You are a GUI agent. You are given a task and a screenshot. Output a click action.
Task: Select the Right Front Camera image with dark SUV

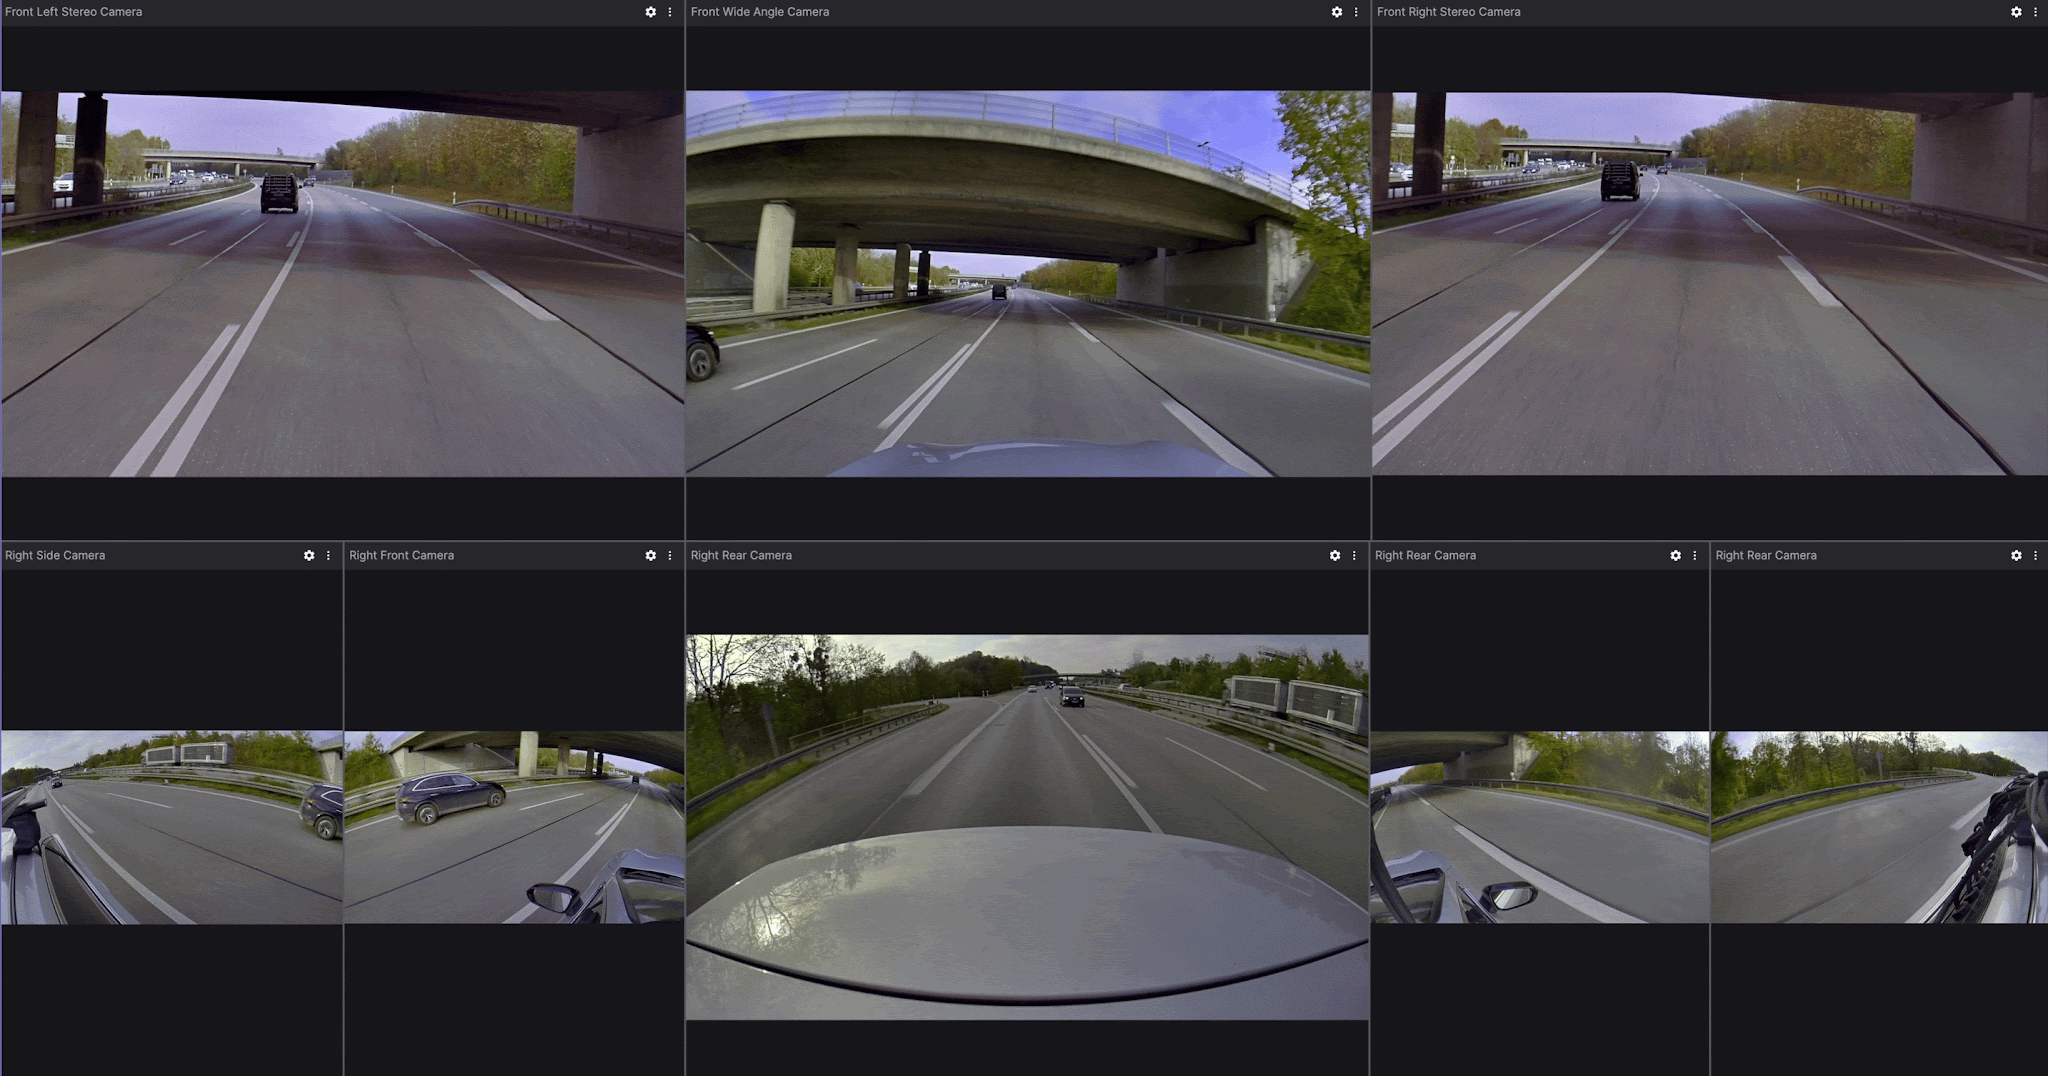[x=513, y=826]
